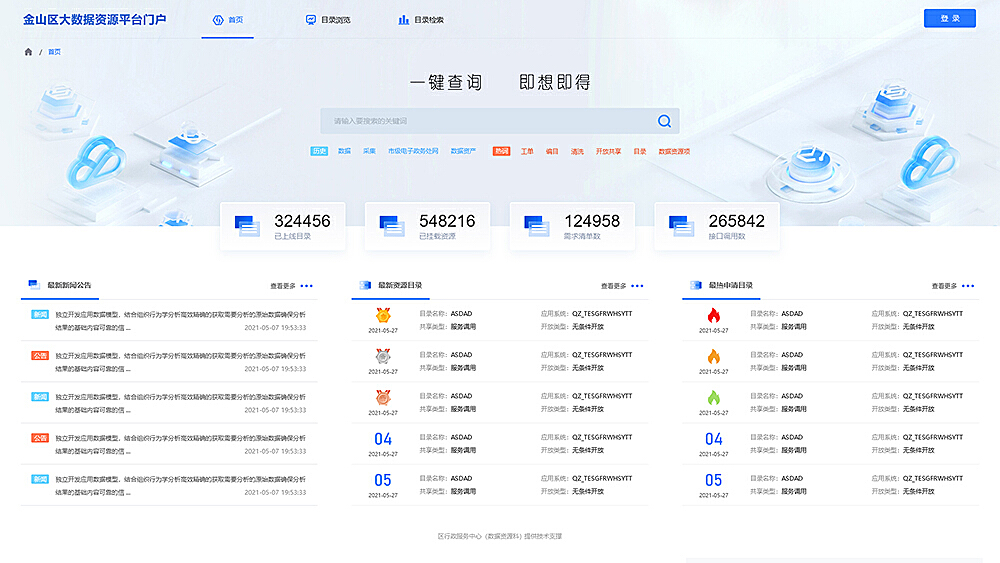1000x563 pixels.
Task: Expand 查看更多 in the 最新资源目录 panel
Action: pyautogui.click(x=622, y=286)
